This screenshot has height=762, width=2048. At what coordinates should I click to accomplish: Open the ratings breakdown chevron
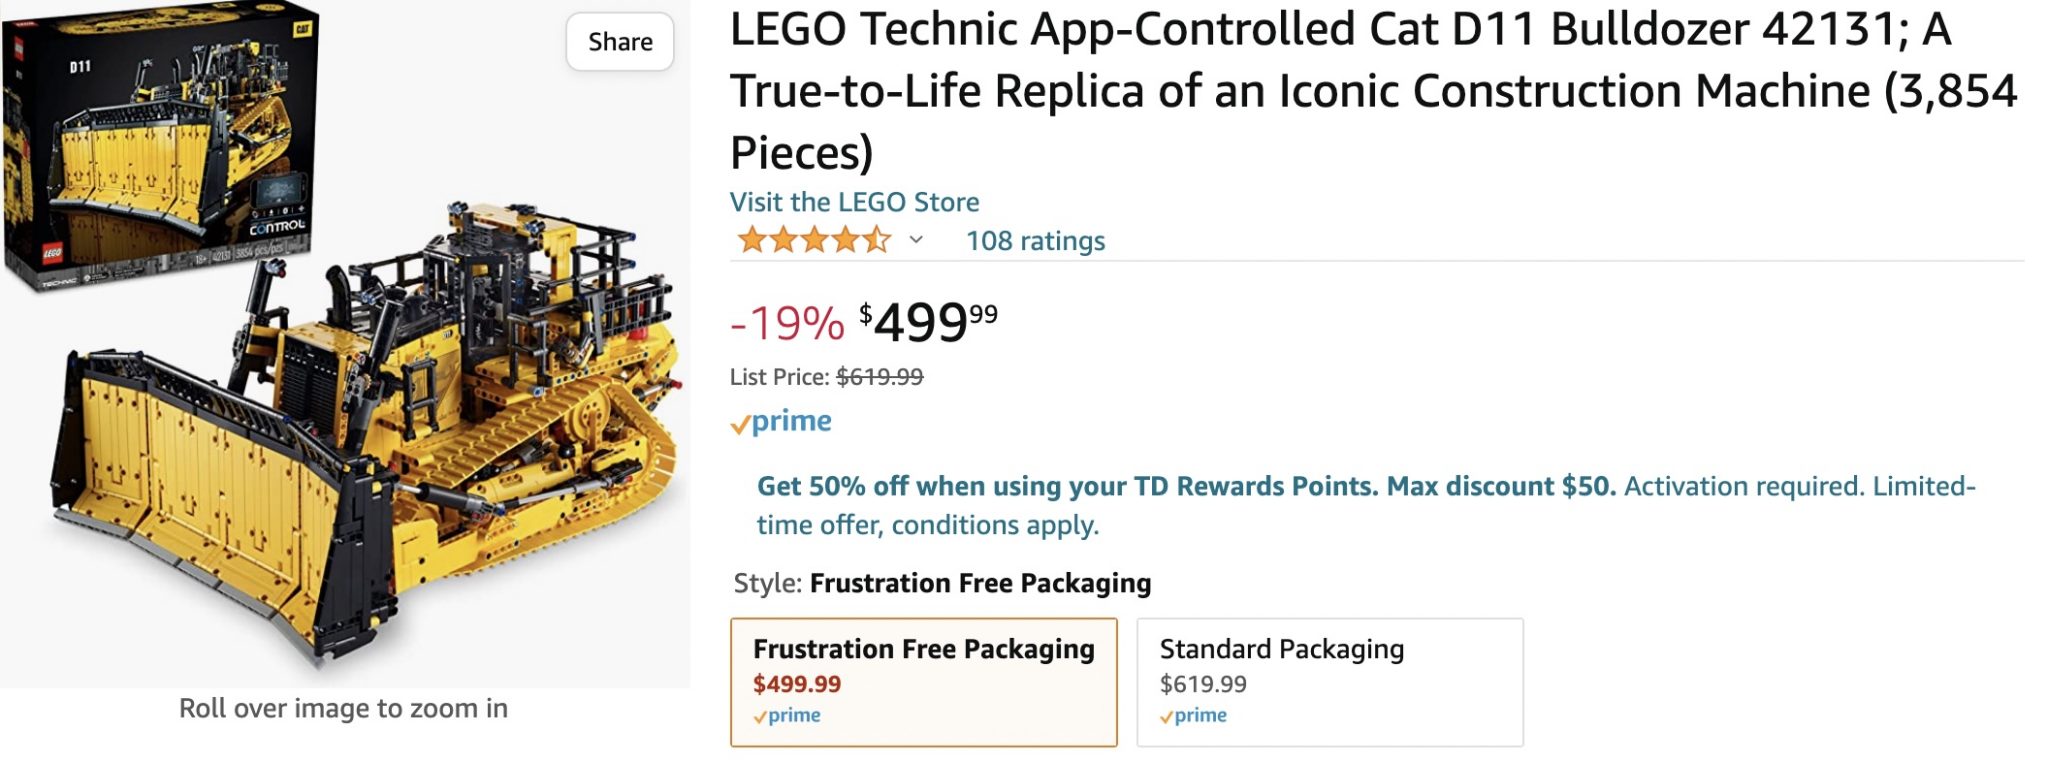pyautogui.click(x=914, y=241)
